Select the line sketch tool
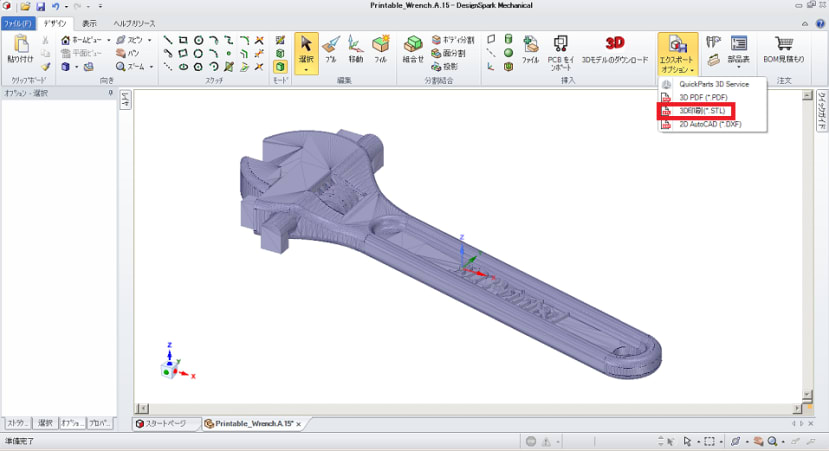829x451 pixels. 168,40
